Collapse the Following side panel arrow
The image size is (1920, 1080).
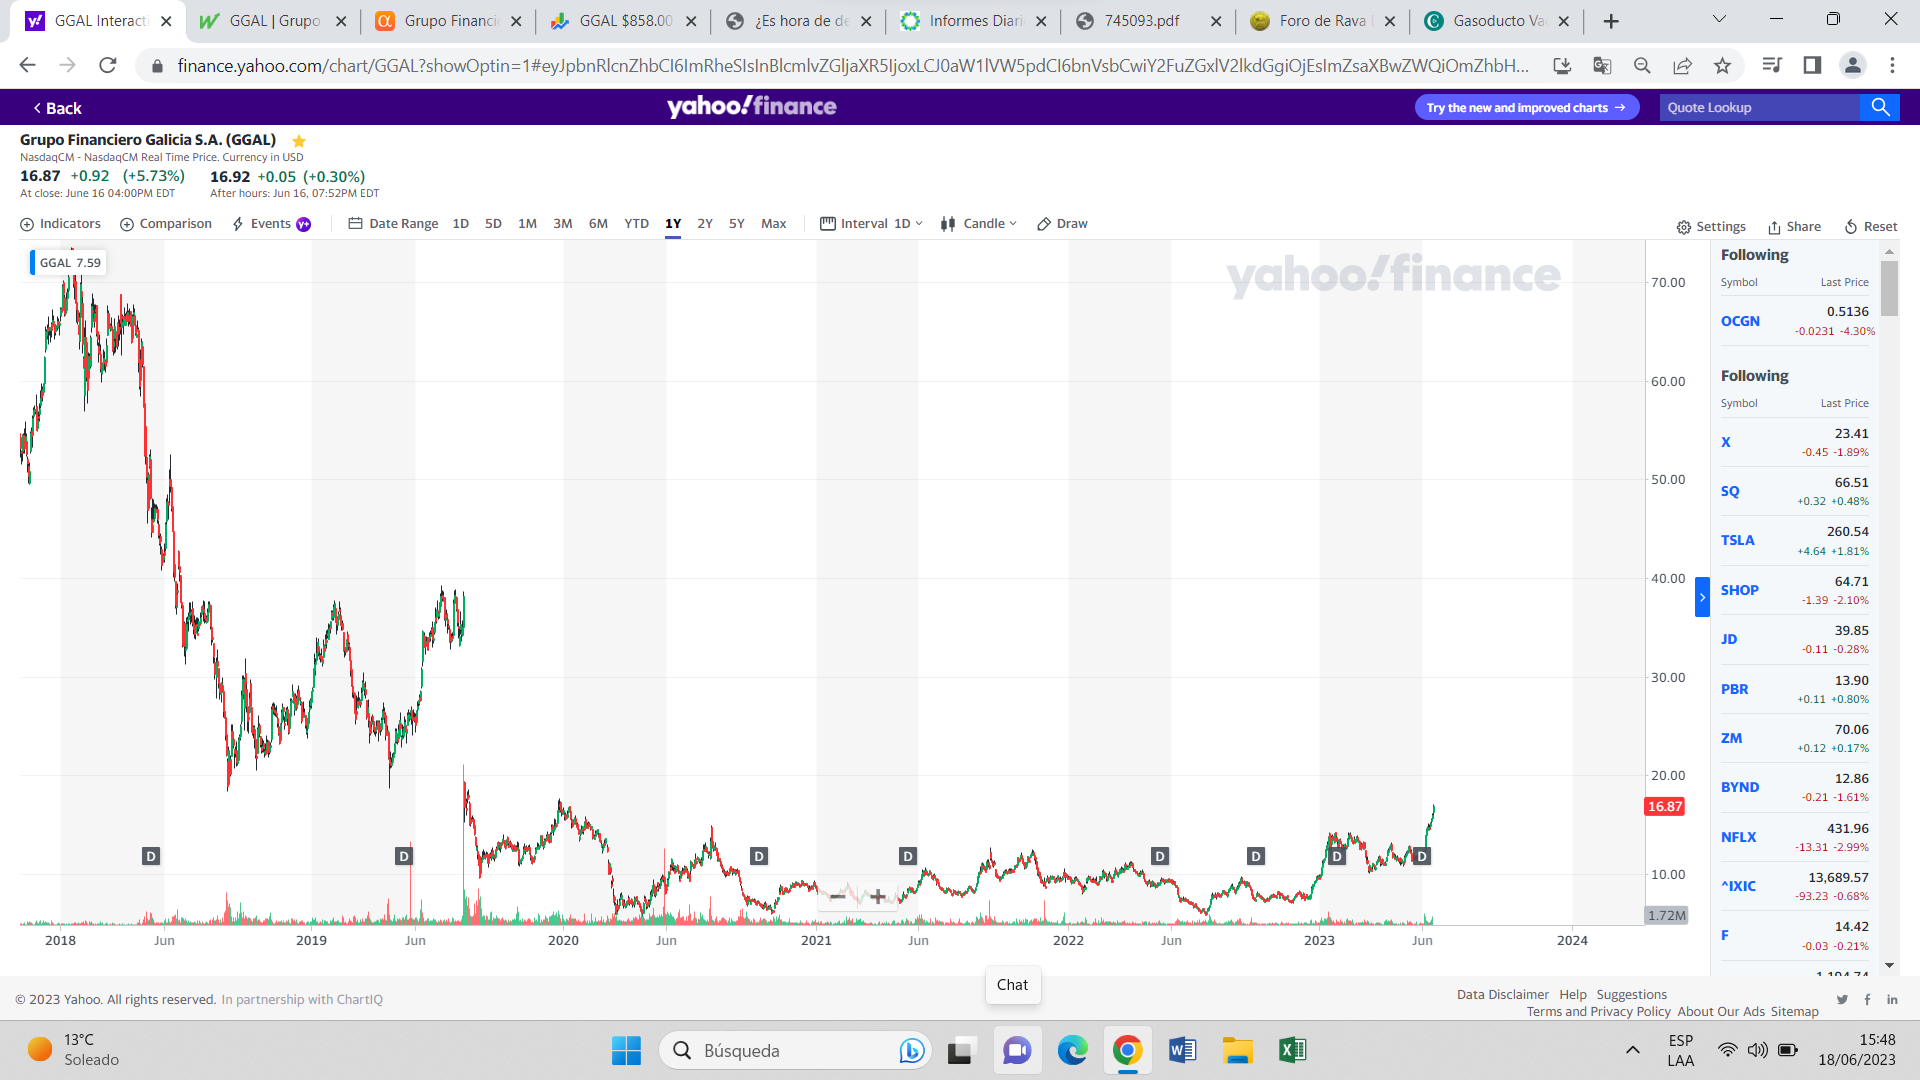(1702, 597)
